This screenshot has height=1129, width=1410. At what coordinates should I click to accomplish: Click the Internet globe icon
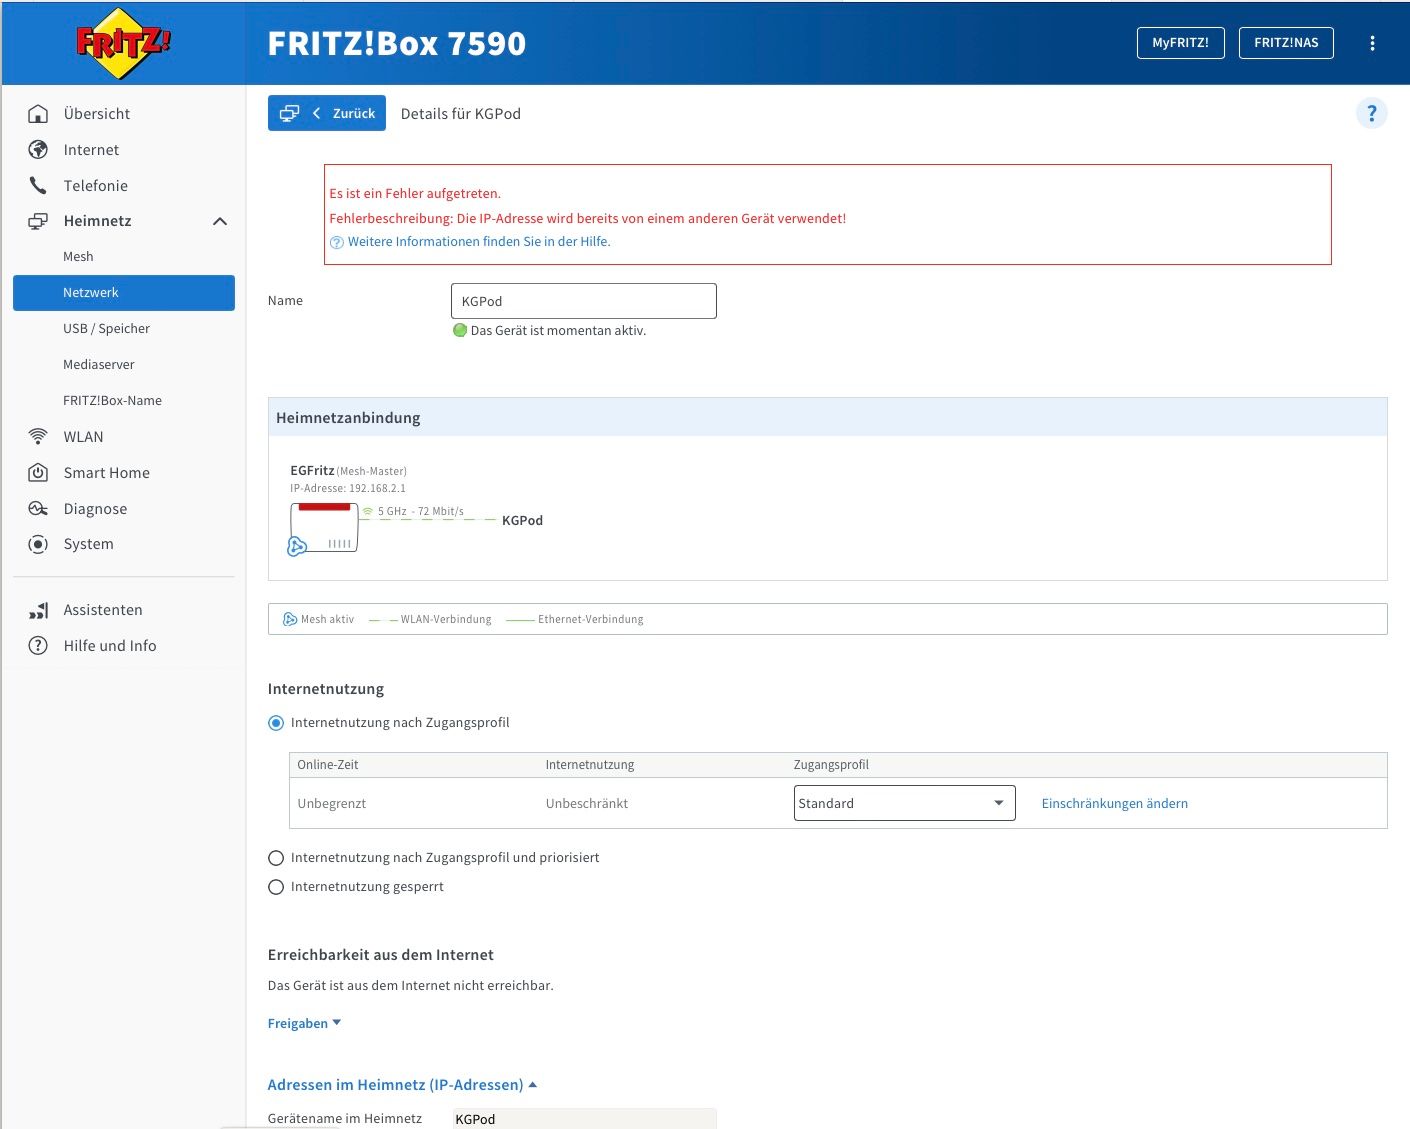[38, 150]
